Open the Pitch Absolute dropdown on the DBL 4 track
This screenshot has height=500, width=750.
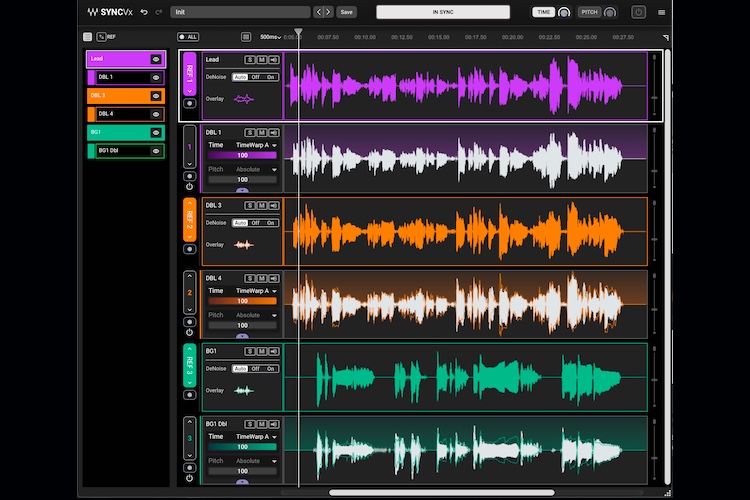tap(256, 315)
